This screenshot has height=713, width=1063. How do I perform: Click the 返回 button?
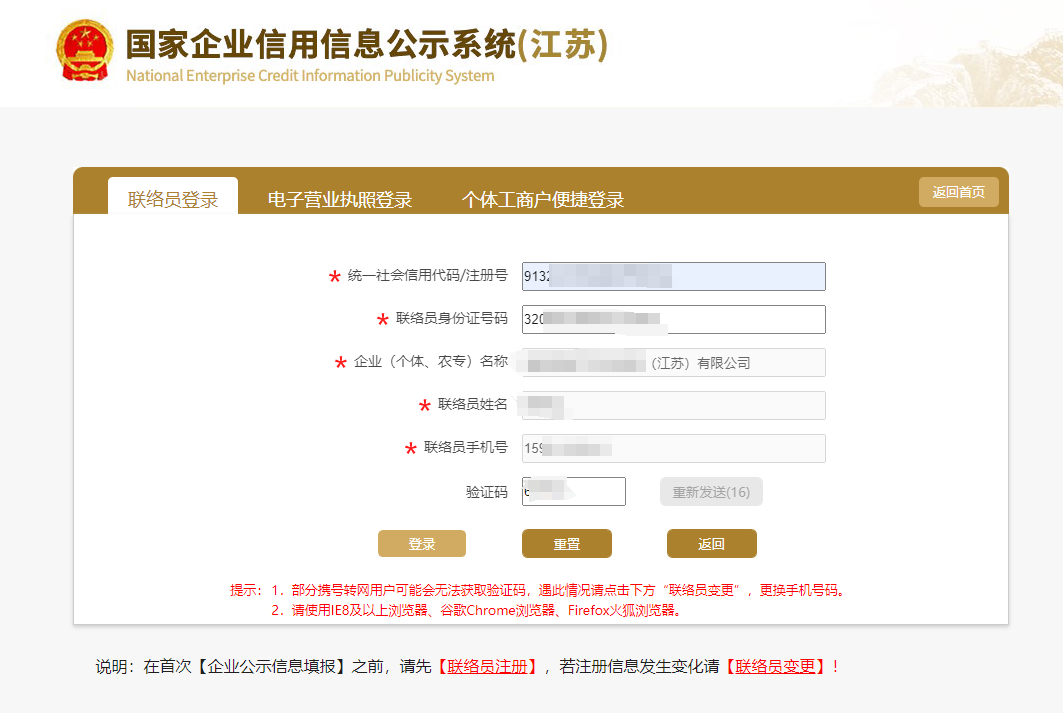[x=712, y=543]
